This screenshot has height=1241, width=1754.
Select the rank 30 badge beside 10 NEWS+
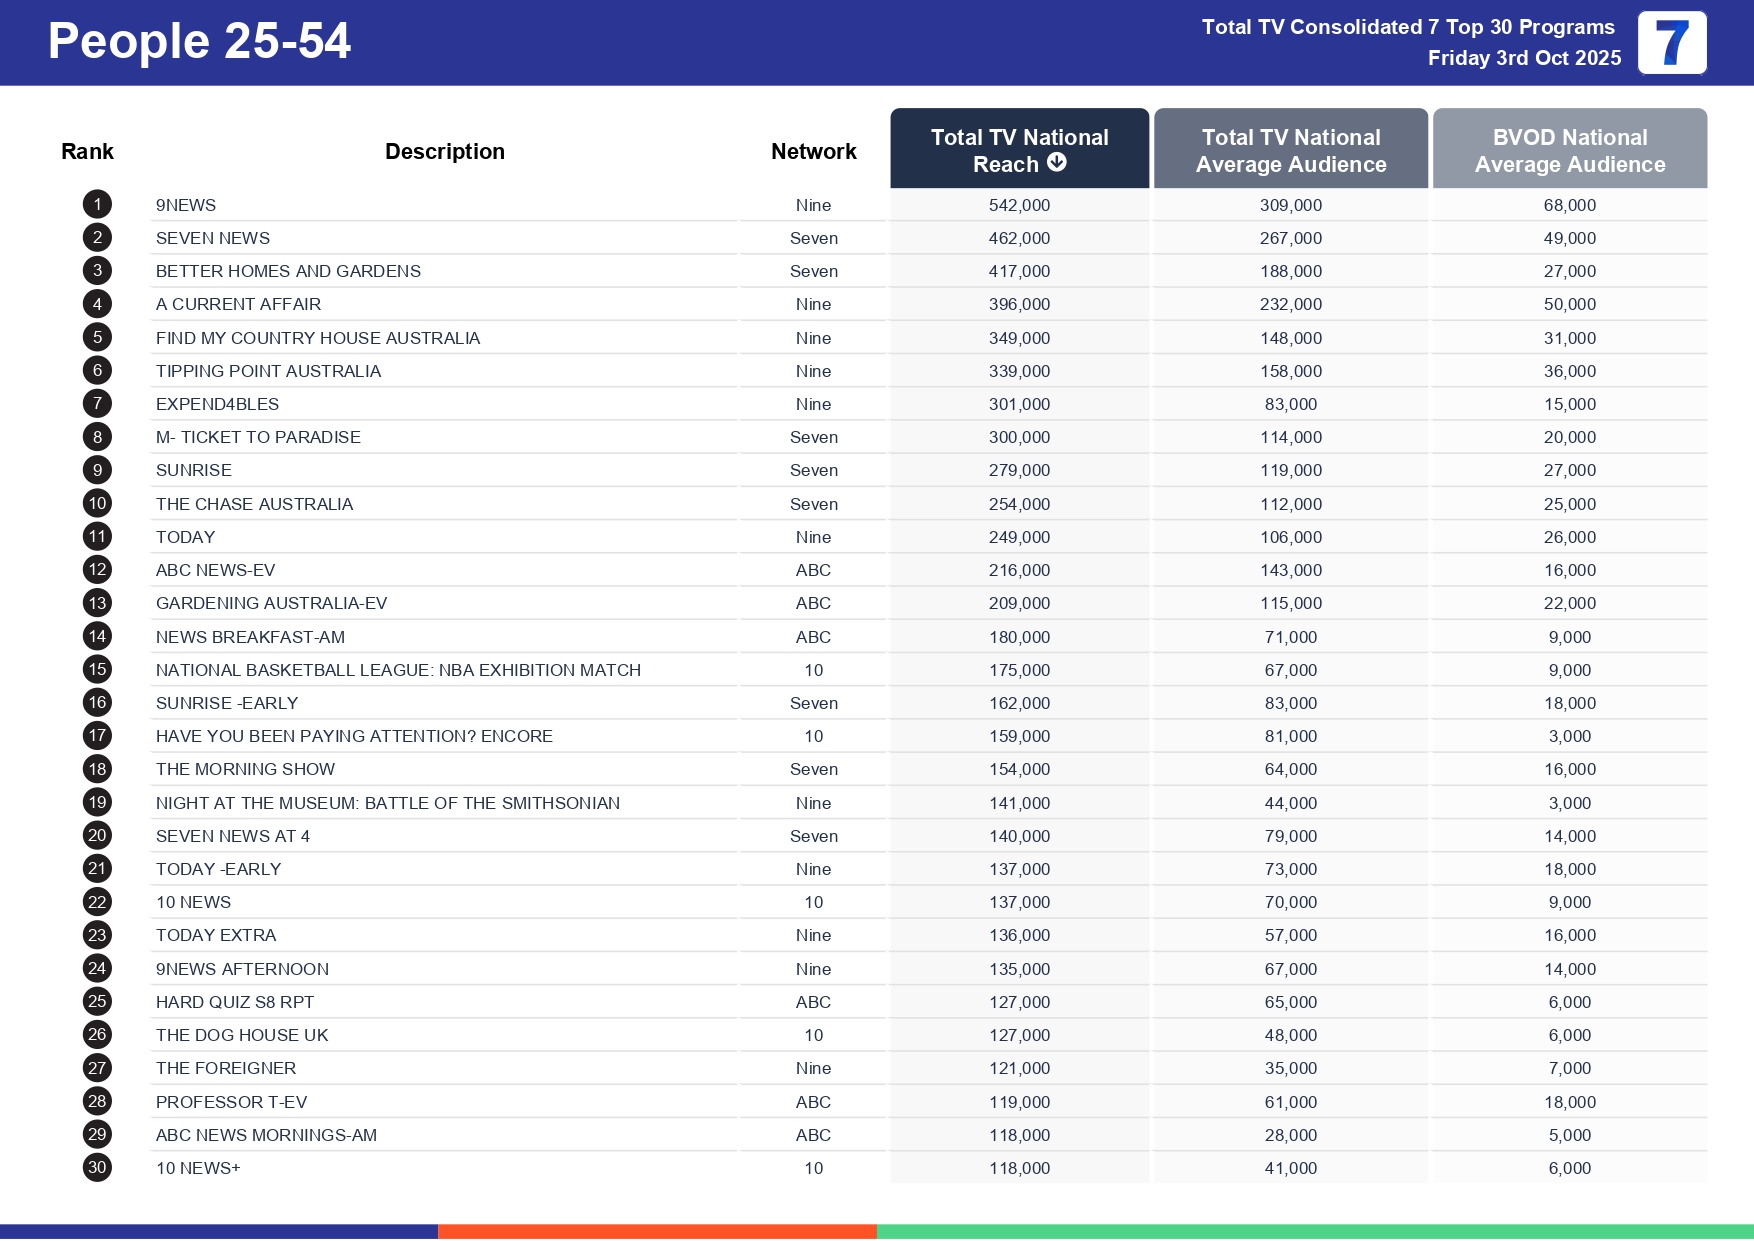[96, 1167]
